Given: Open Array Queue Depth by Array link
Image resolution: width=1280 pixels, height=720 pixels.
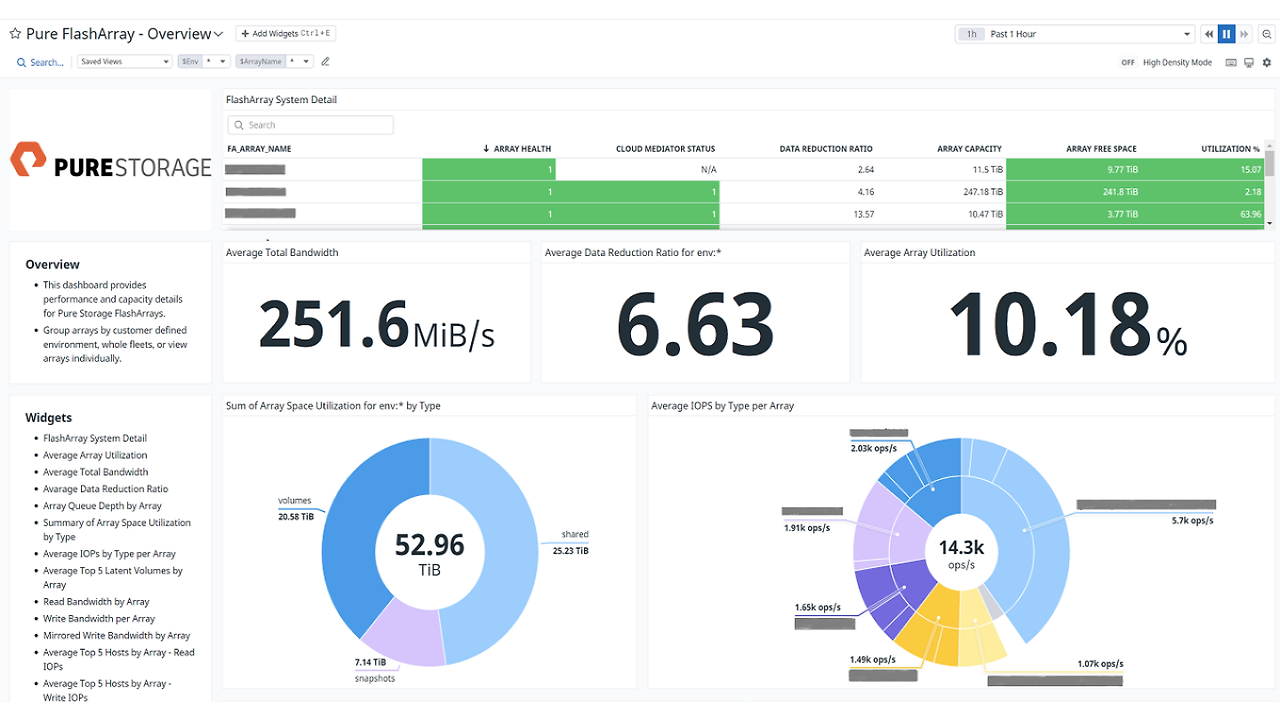Looking at the screenshot, I should (x=102, y=506).
